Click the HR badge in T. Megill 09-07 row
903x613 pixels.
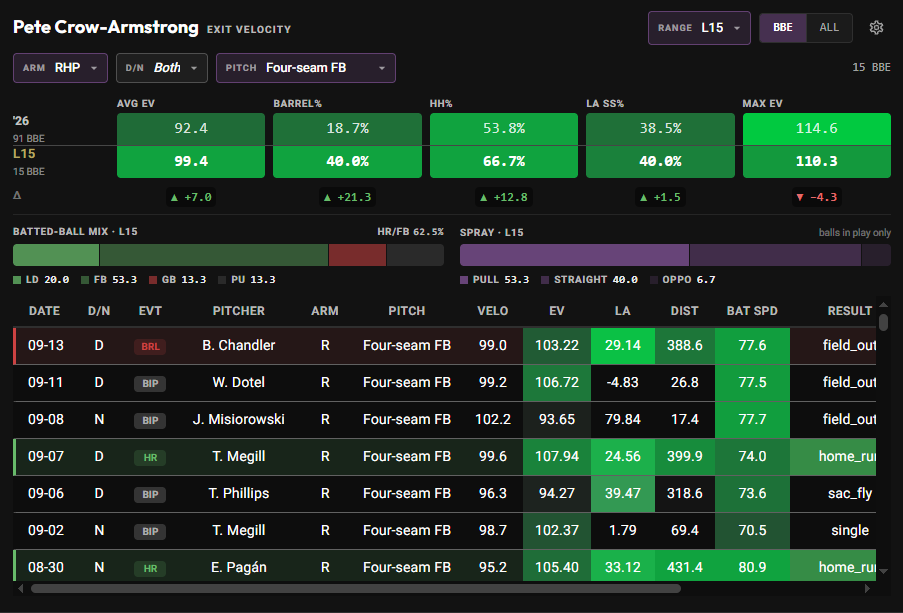coord(150,457)
